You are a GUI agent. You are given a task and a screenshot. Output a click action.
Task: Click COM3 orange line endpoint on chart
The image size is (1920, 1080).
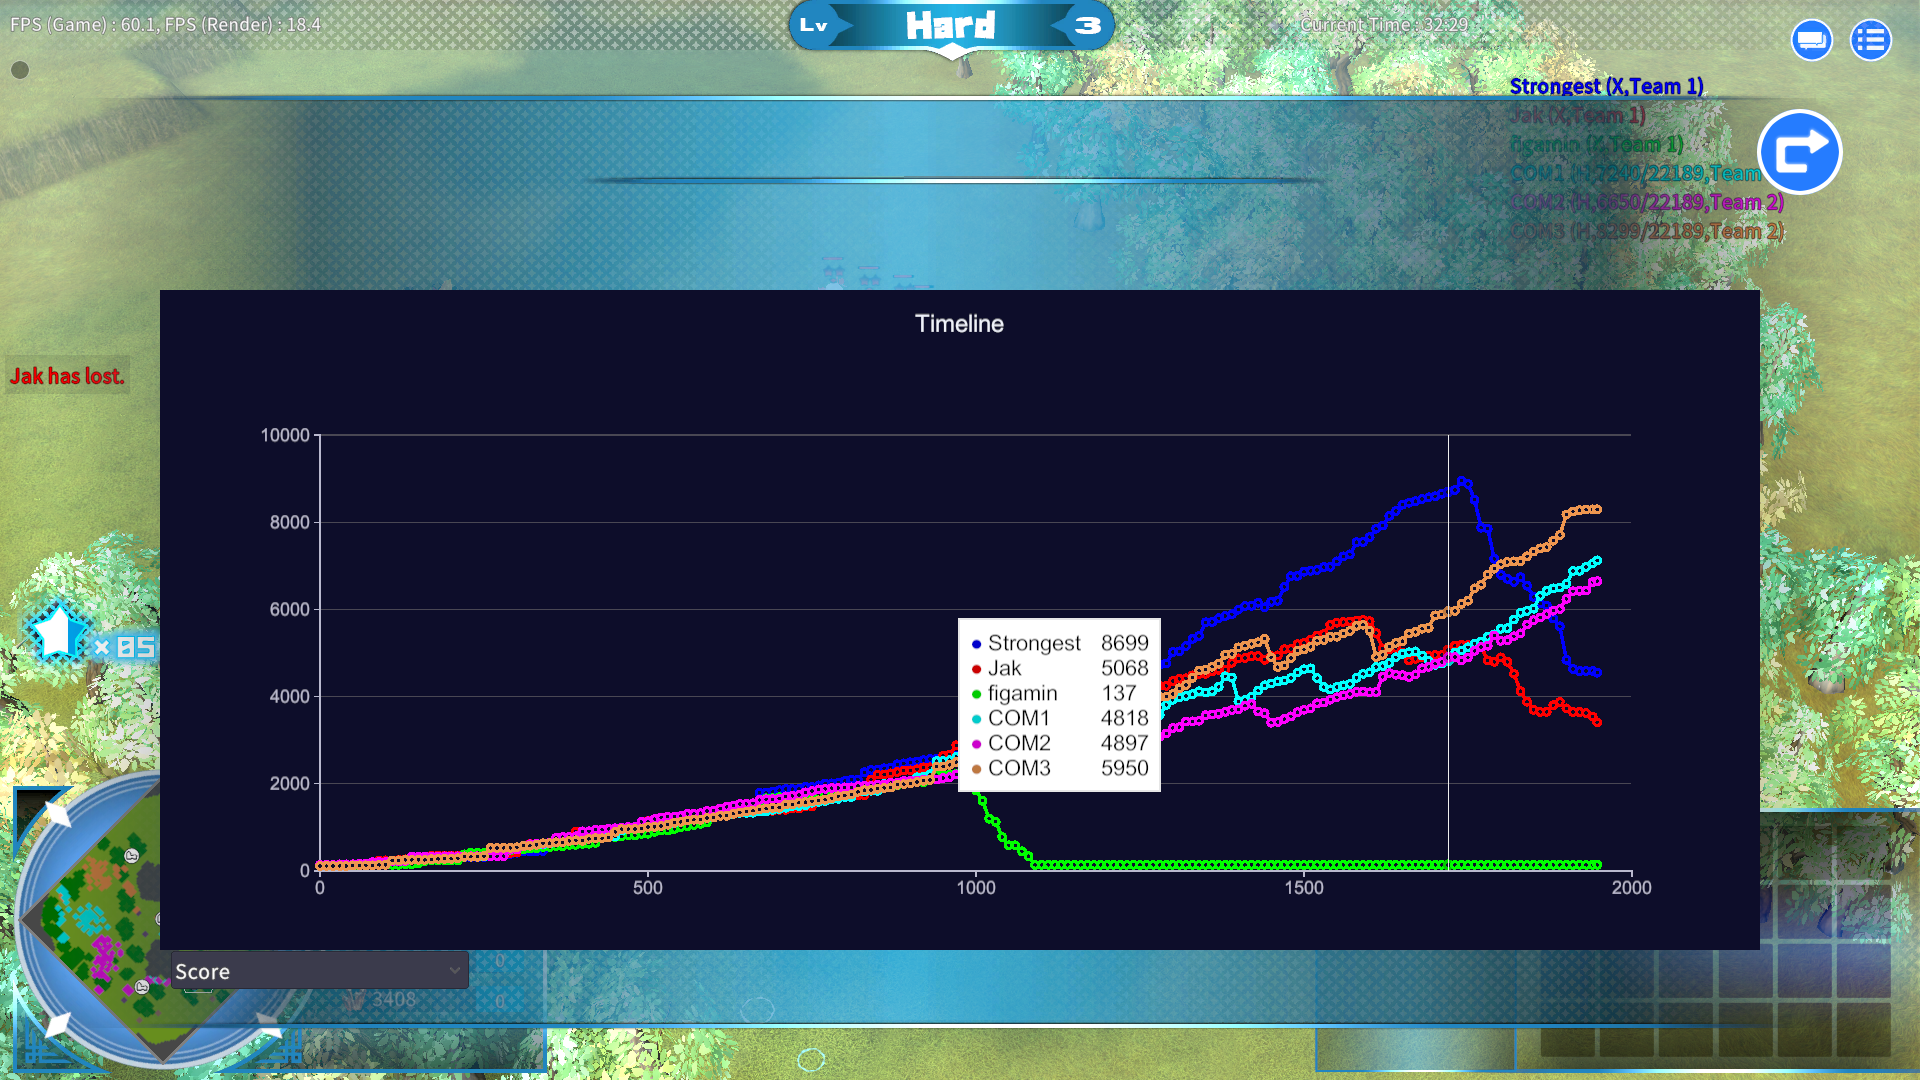tap(1596, 510)
